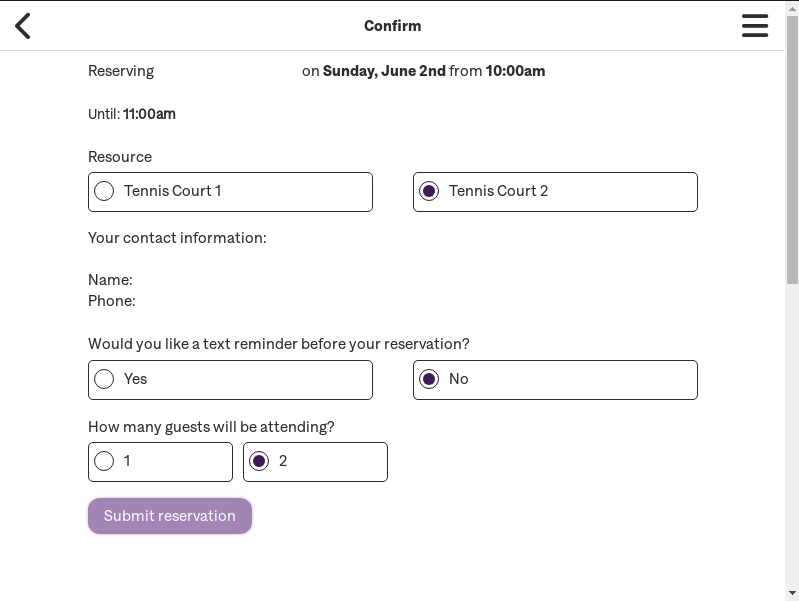The width and height of the screenshot is (799, 601).
Task: Open the hamburger menu
Action: [755, 26]
